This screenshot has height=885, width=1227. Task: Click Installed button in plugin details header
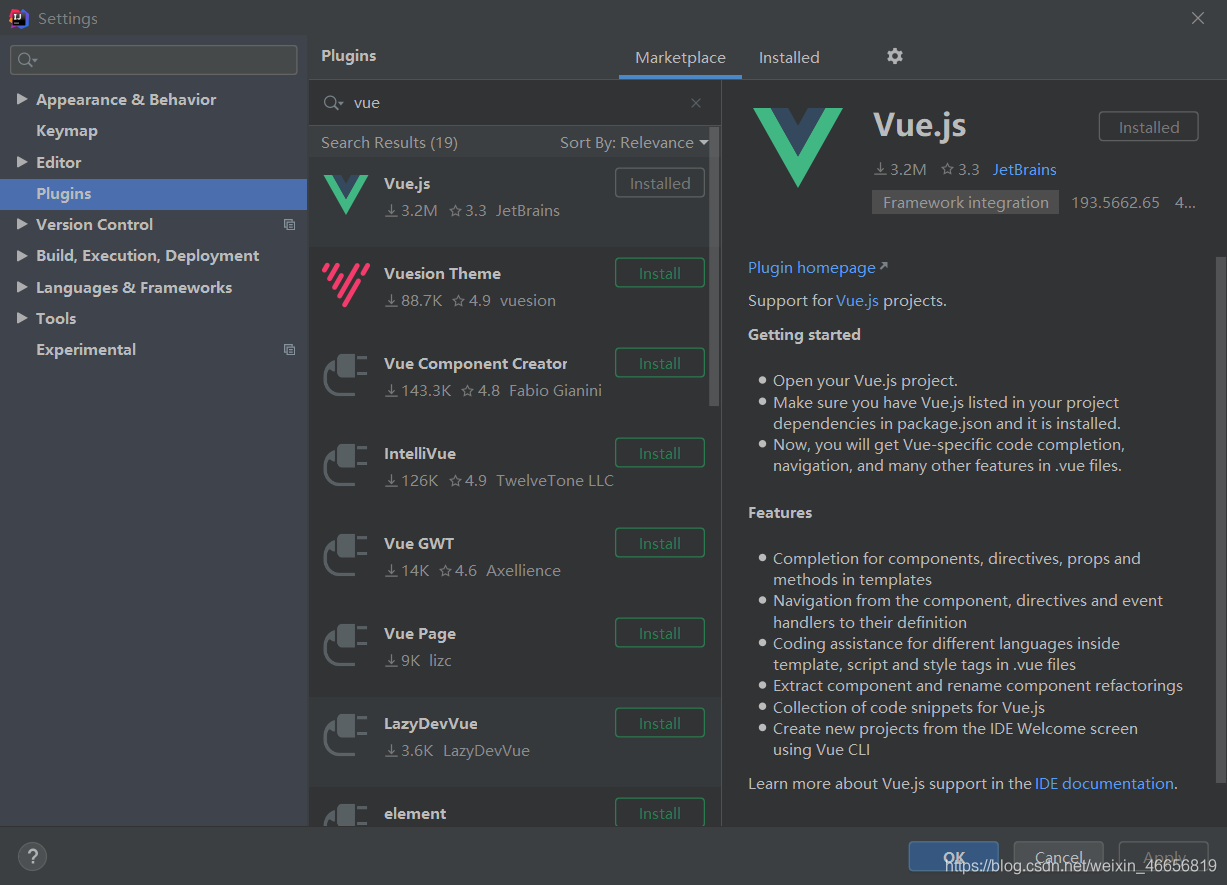pos(1149,127)
